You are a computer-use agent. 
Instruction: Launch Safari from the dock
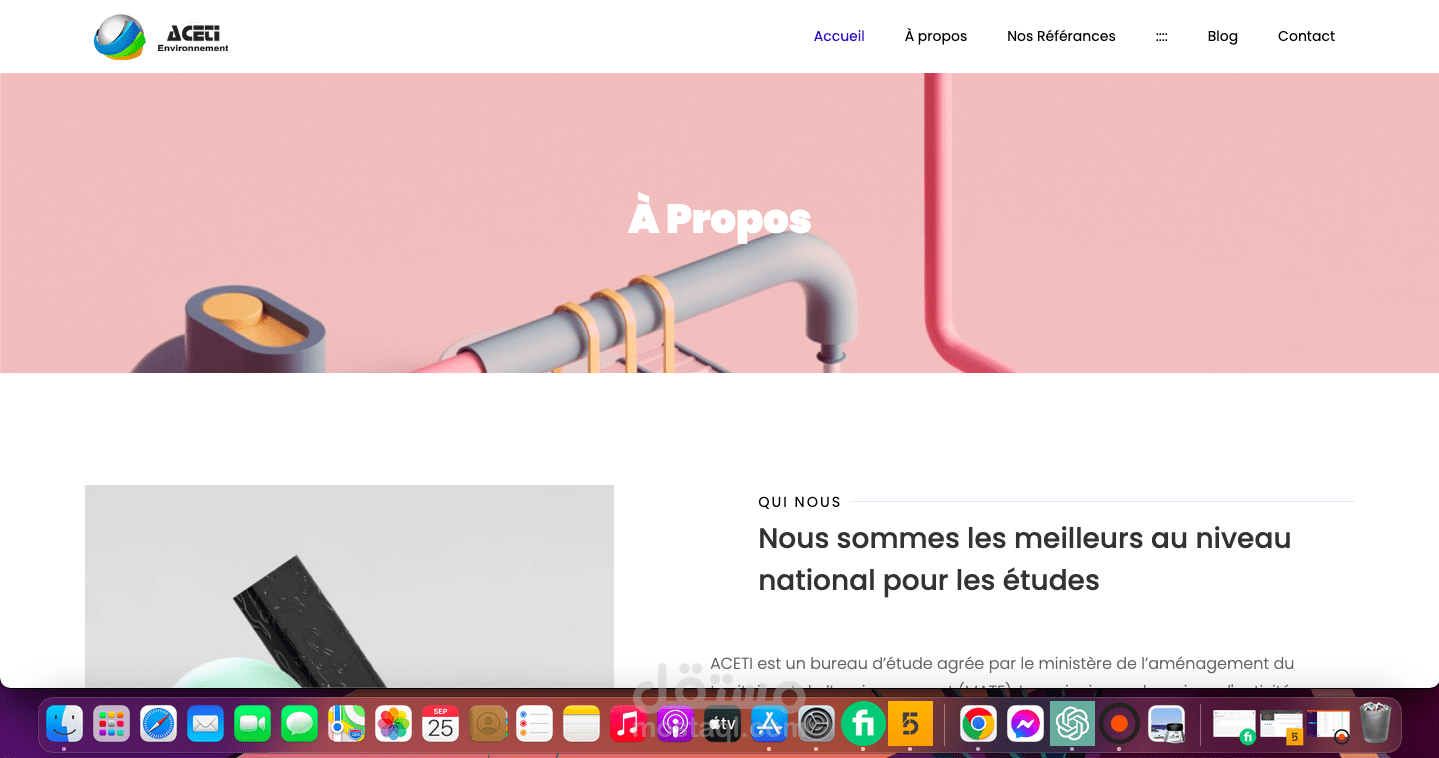coord(159,723)
